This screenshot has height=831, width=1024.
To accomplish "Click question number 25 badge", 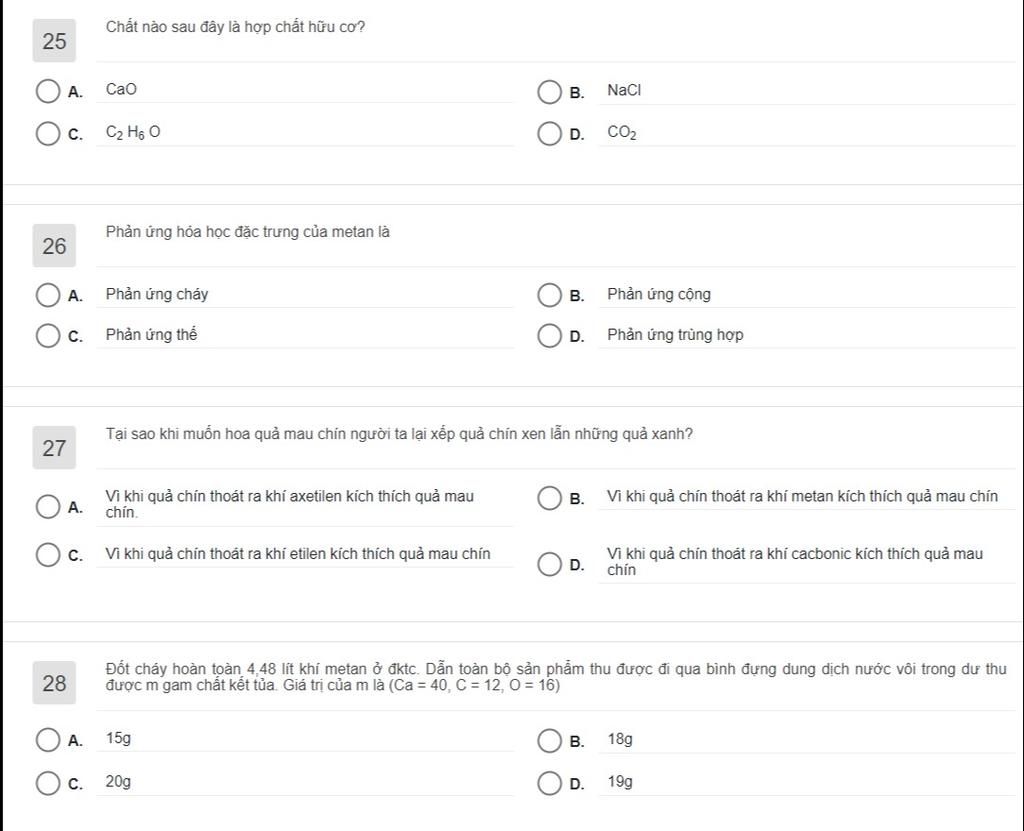I will pos(54,41).
